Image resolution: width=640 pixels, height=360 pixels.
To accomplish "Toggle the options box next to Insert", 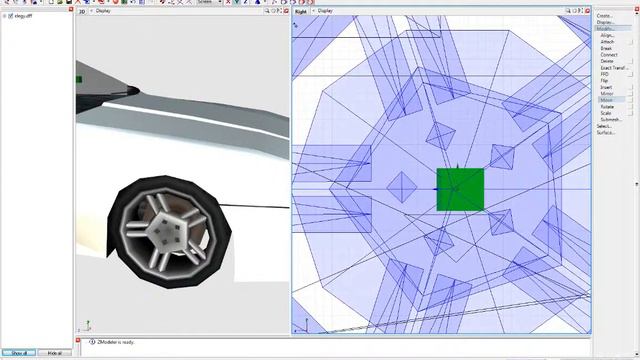I will point(630,87).
